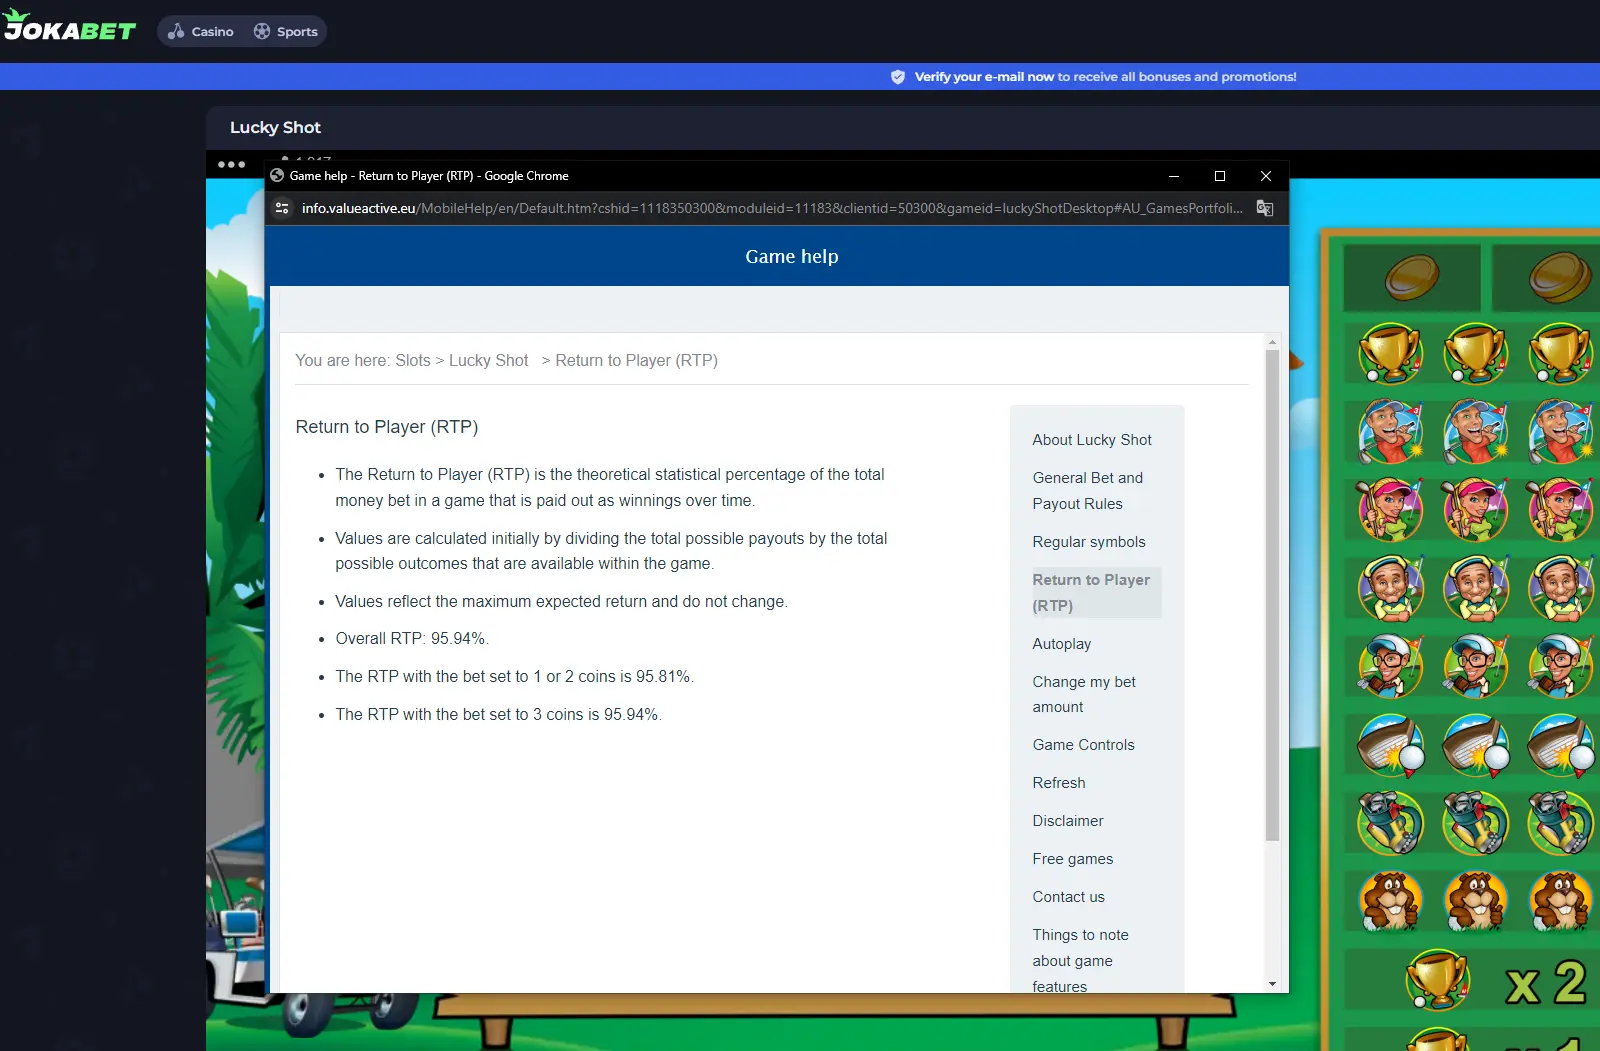
Task: Click the shield icon in the verify banner
Action: click(898, 77)
